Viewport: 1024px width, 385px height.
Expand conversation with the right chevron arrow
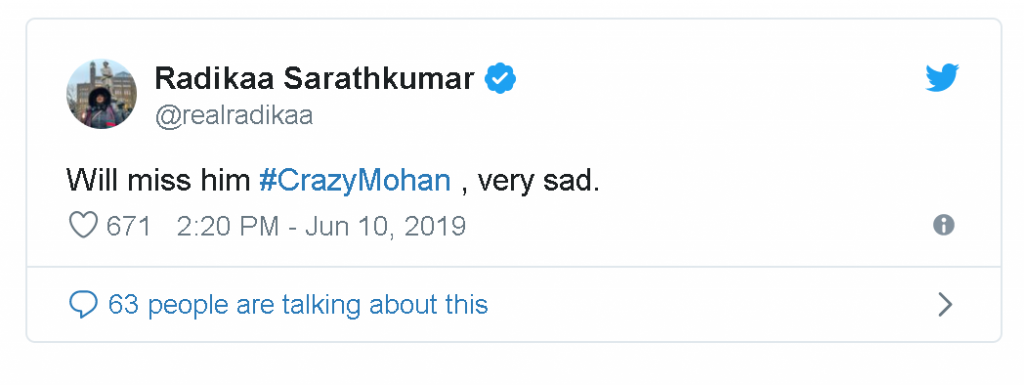[944, 305]
